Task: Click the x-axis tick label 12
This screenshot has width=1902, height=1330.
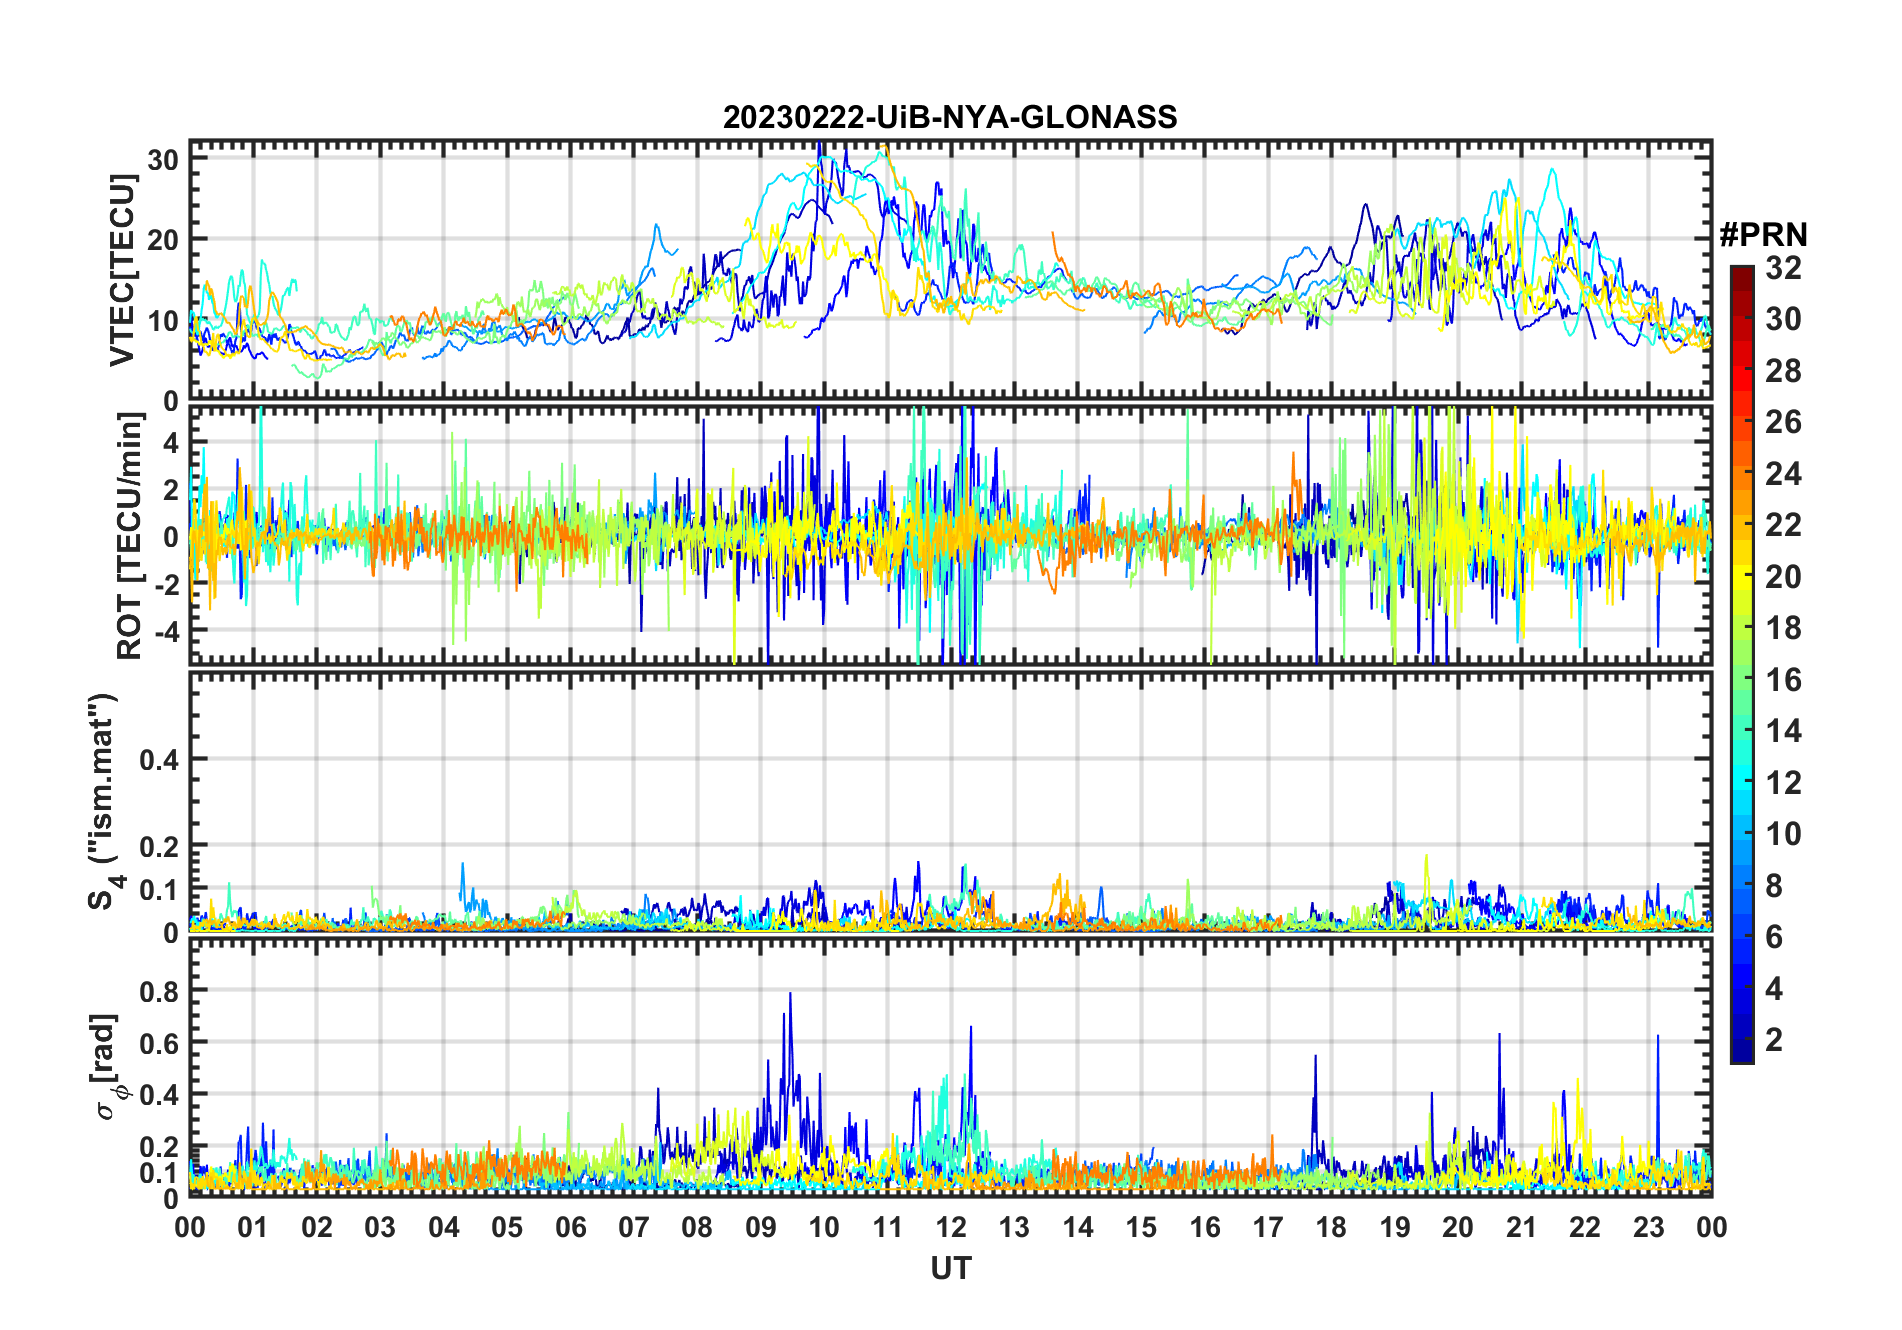Action: click(x=951, y=1227)
